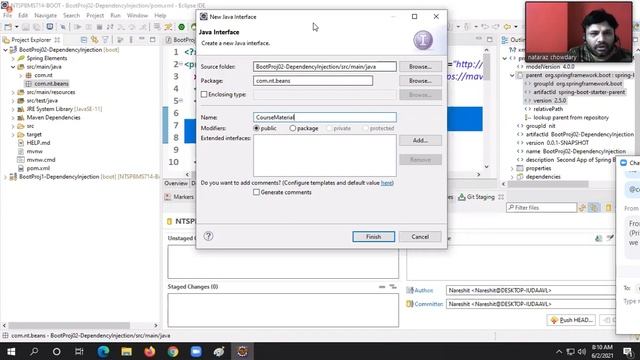
Task: Click the green Boot Dashboard icon in the toolbar
Action: 182,27
